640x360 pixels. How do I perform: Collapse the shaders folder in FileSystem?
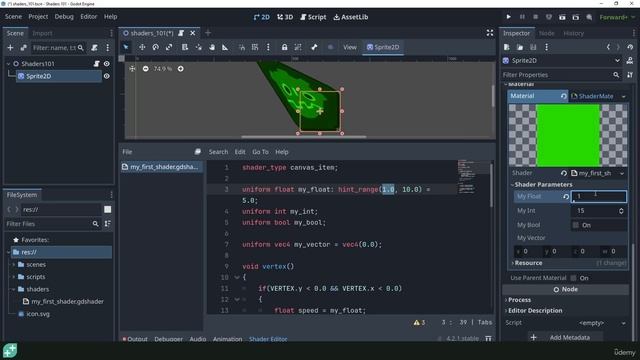coord(13,289)
